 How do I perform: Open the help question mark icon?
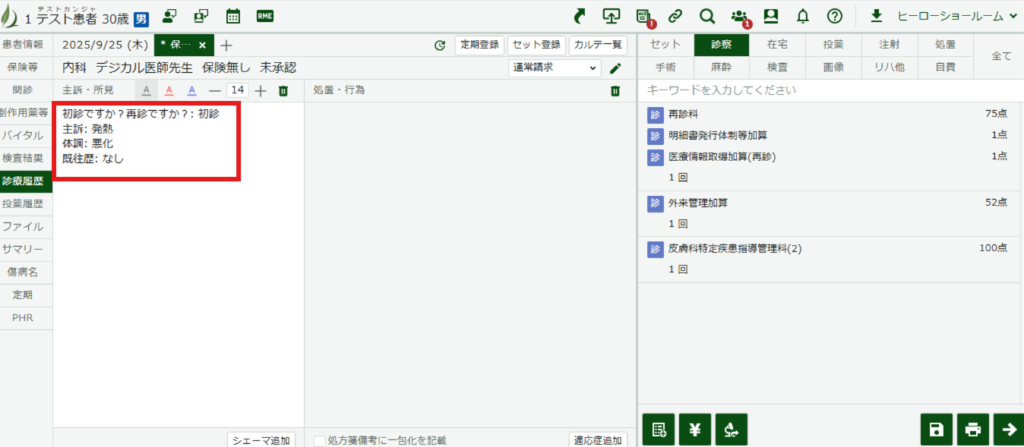[835, 16]
